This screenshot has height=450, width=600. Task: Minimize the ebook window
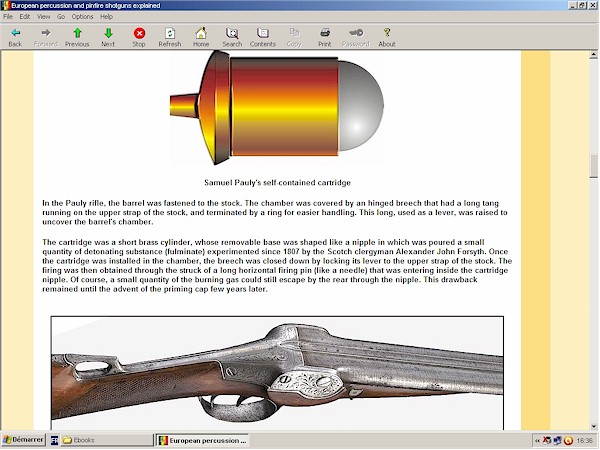point(572,5)
